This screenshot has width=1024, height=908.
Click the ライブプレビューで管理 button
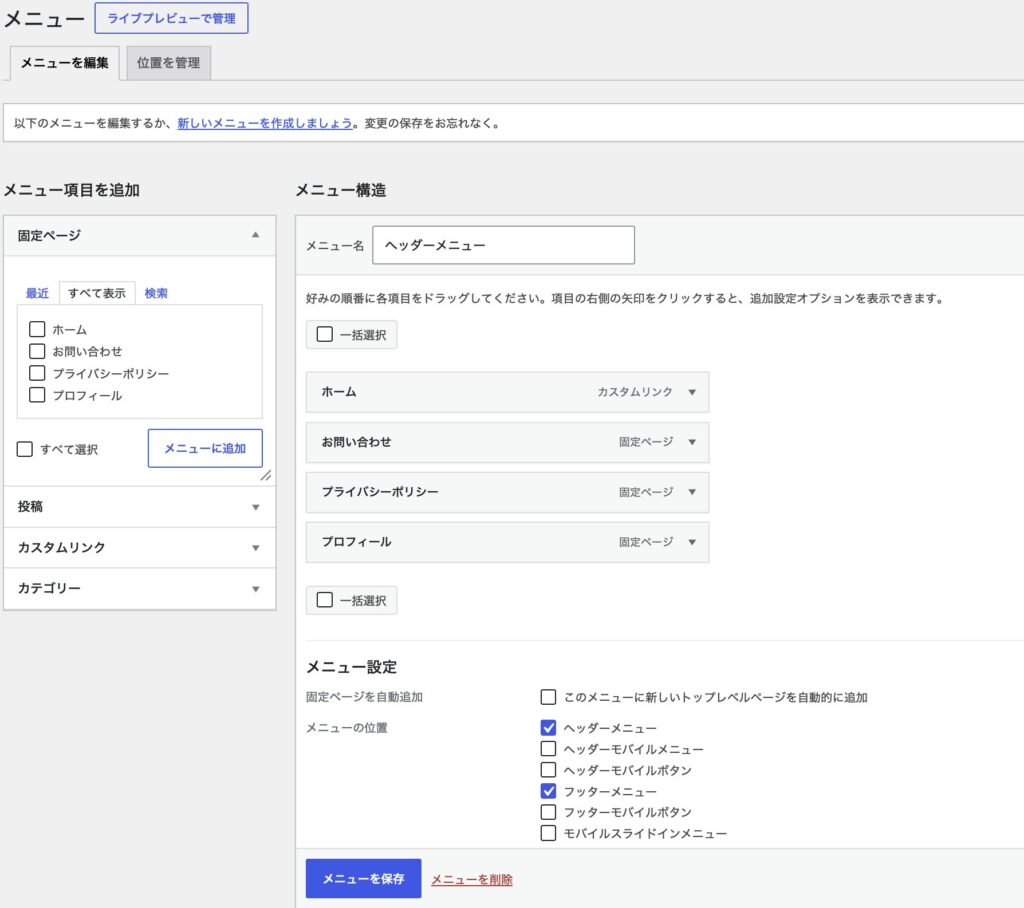click(x=172, y=18)
